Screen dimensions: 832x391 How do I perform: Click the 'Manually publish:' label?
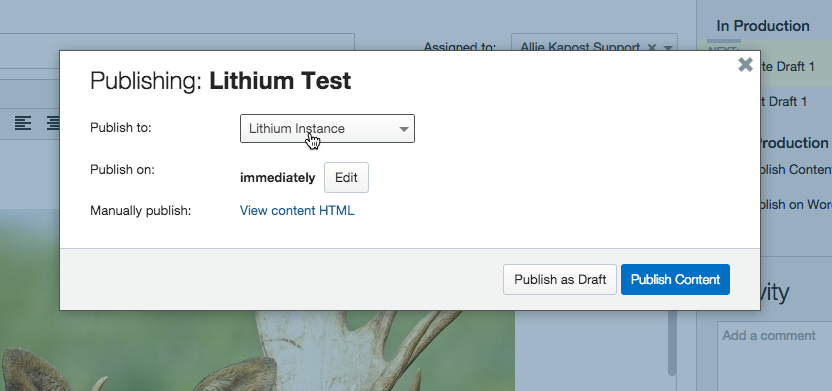pyautogui.click(x=141, y=211)
